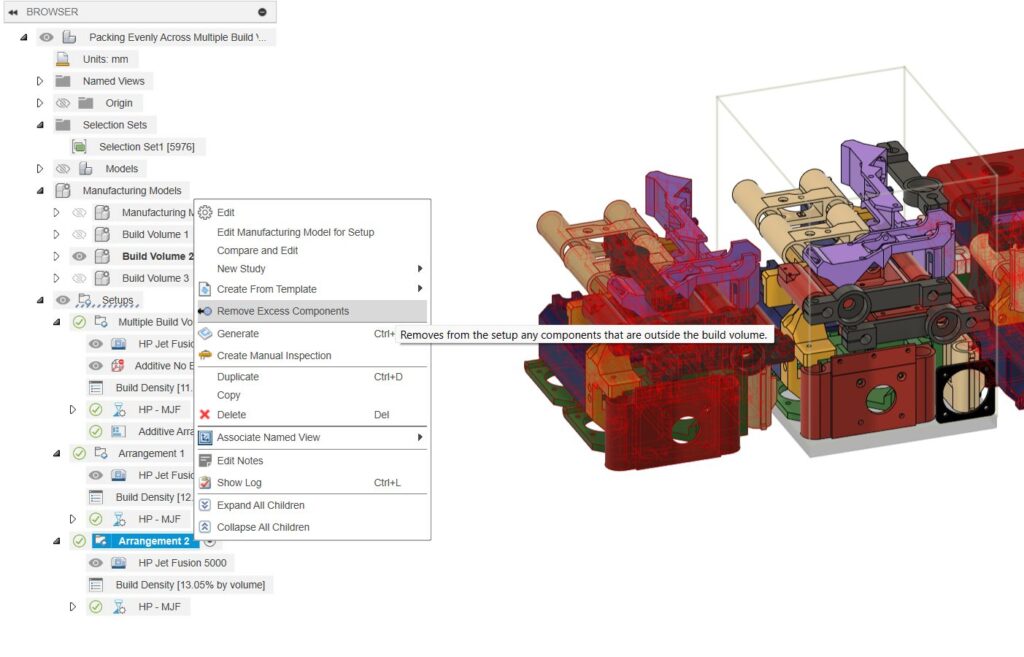Toggle visibility of the Setups node

[x=63, y=300]
